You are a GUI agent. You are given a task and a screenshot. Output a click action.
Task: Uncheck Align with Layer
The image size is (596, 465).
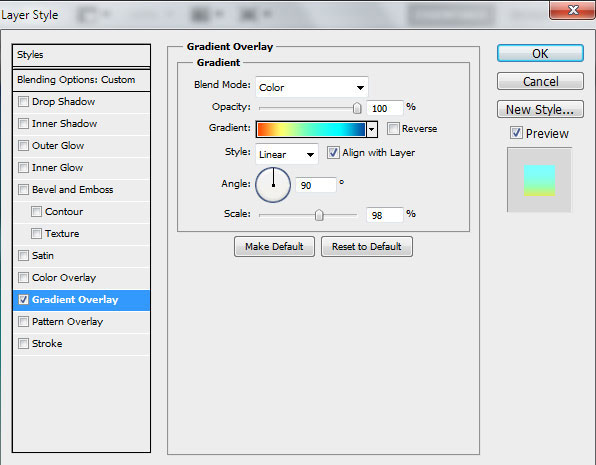333,152
